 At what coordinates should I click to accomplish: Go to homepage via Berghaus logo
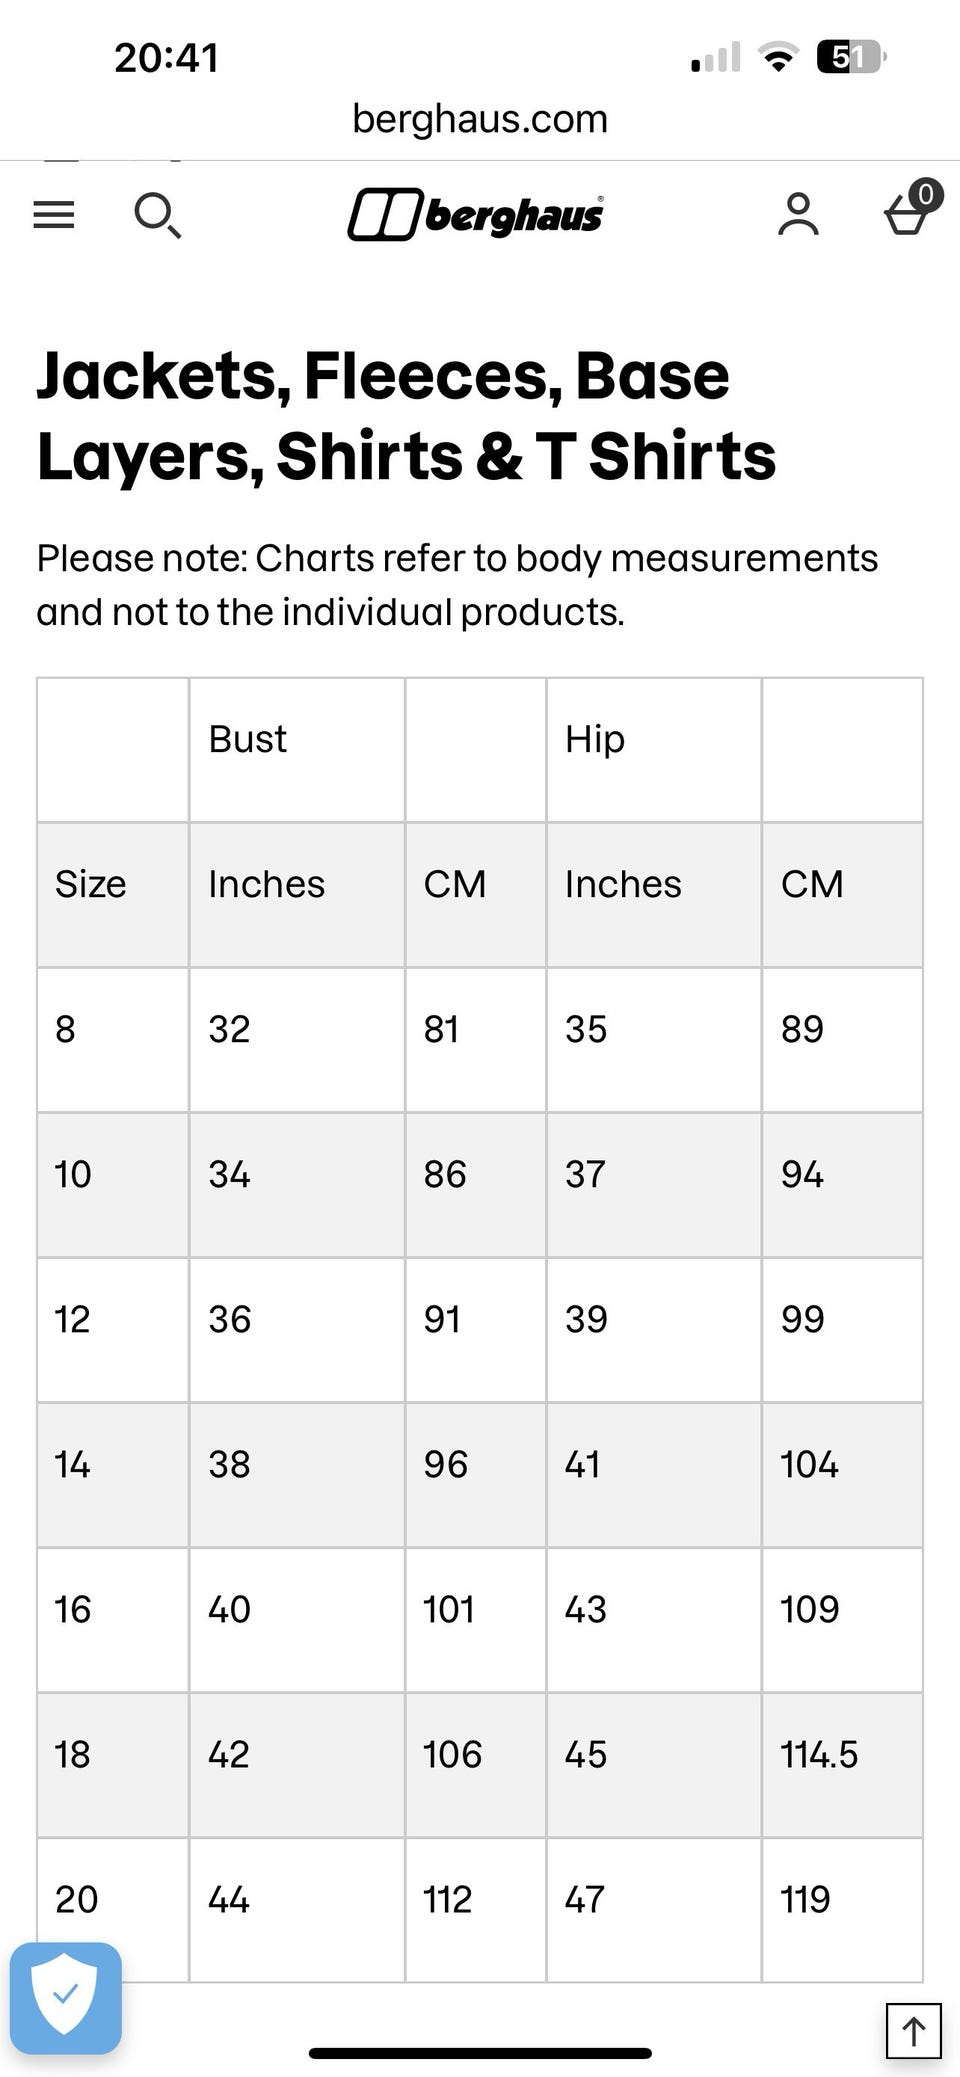476,215
